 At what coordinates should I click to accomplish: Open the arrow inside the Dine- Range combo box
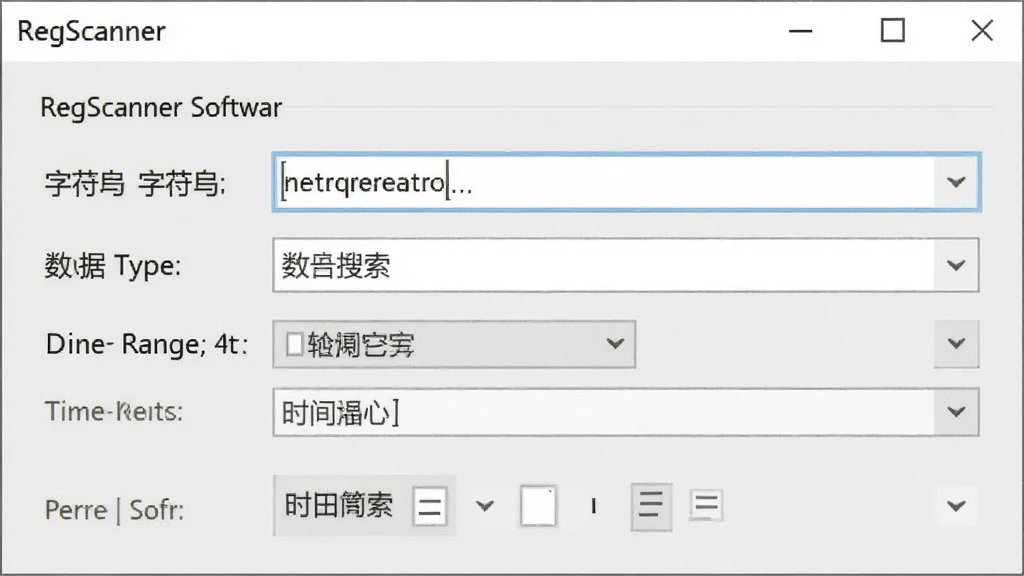[x=615, y=344]
